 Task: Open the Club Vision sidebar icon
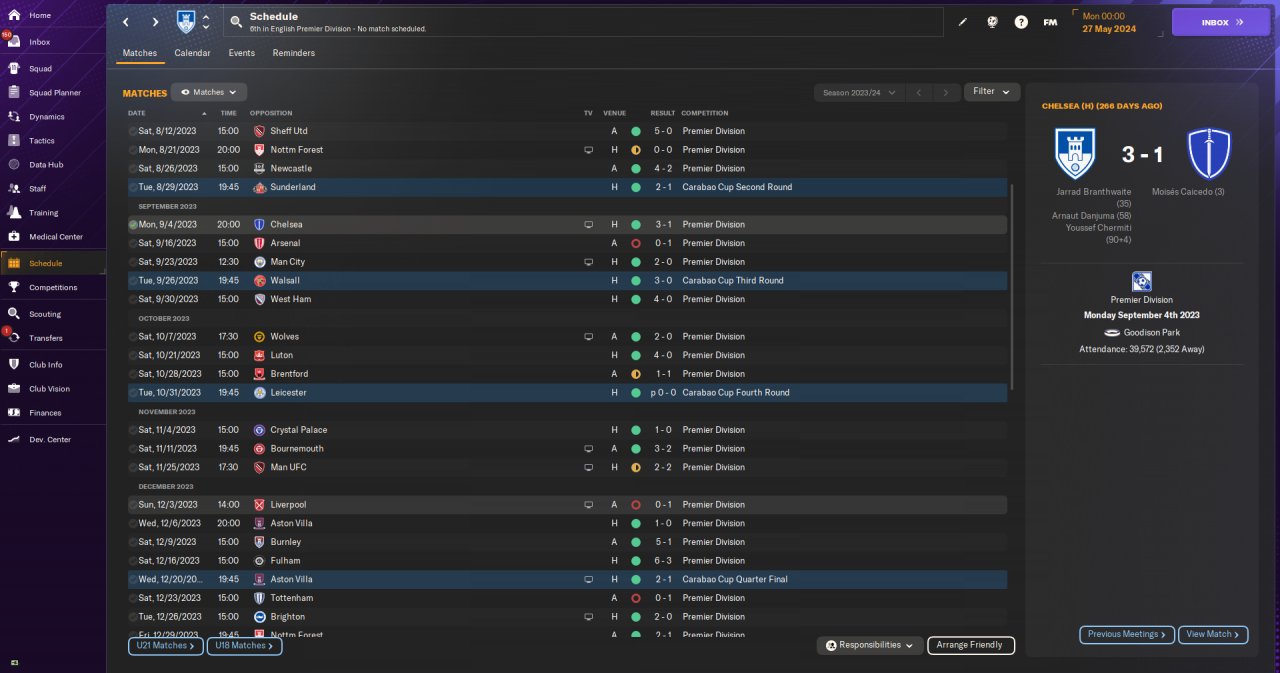pyautogui.click(x=14, y=389)
